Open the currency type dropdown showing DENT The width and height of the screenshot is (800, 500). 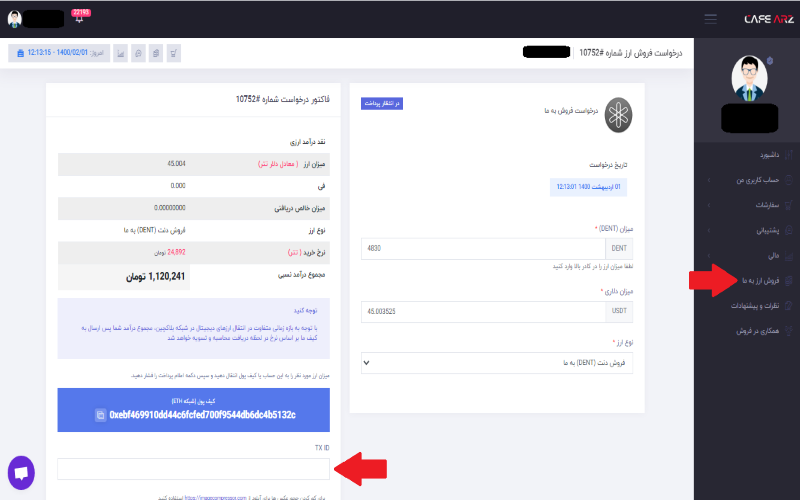click(497, 363)
